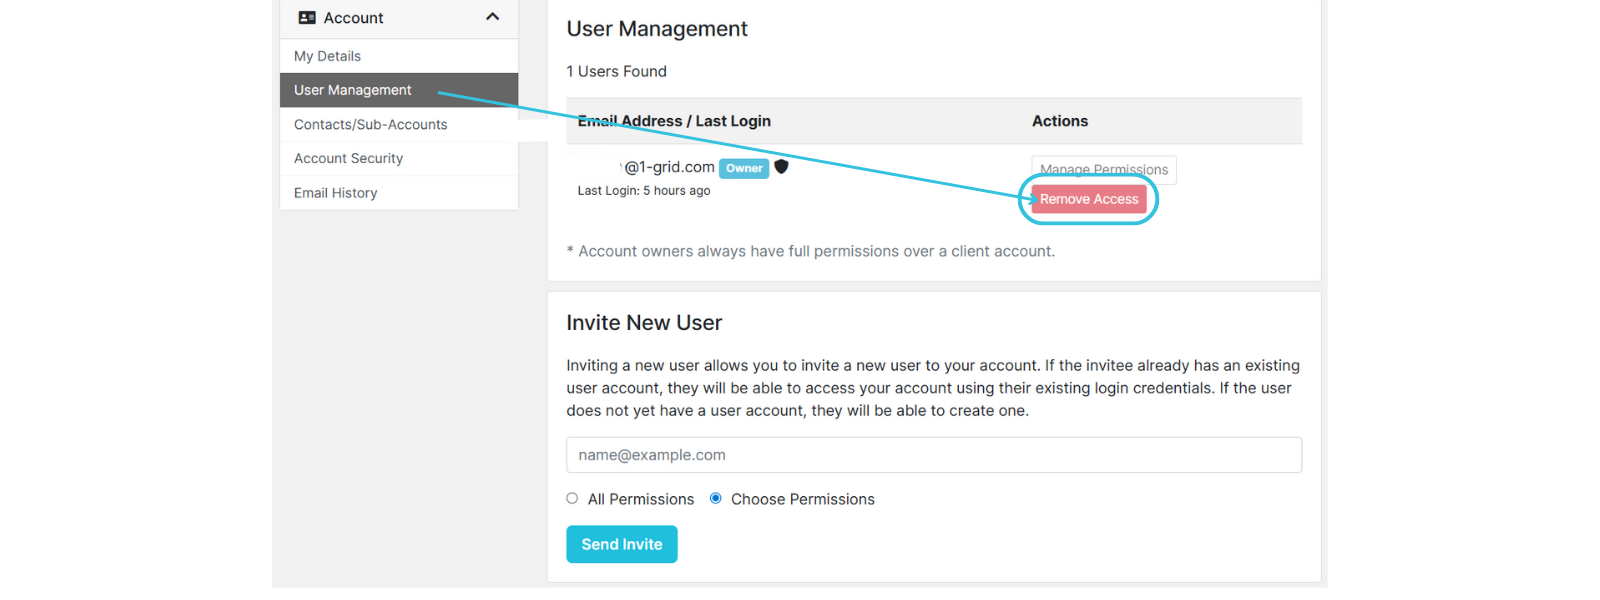
Task: Click the Invite New User heading
Action: click(644, 323)
